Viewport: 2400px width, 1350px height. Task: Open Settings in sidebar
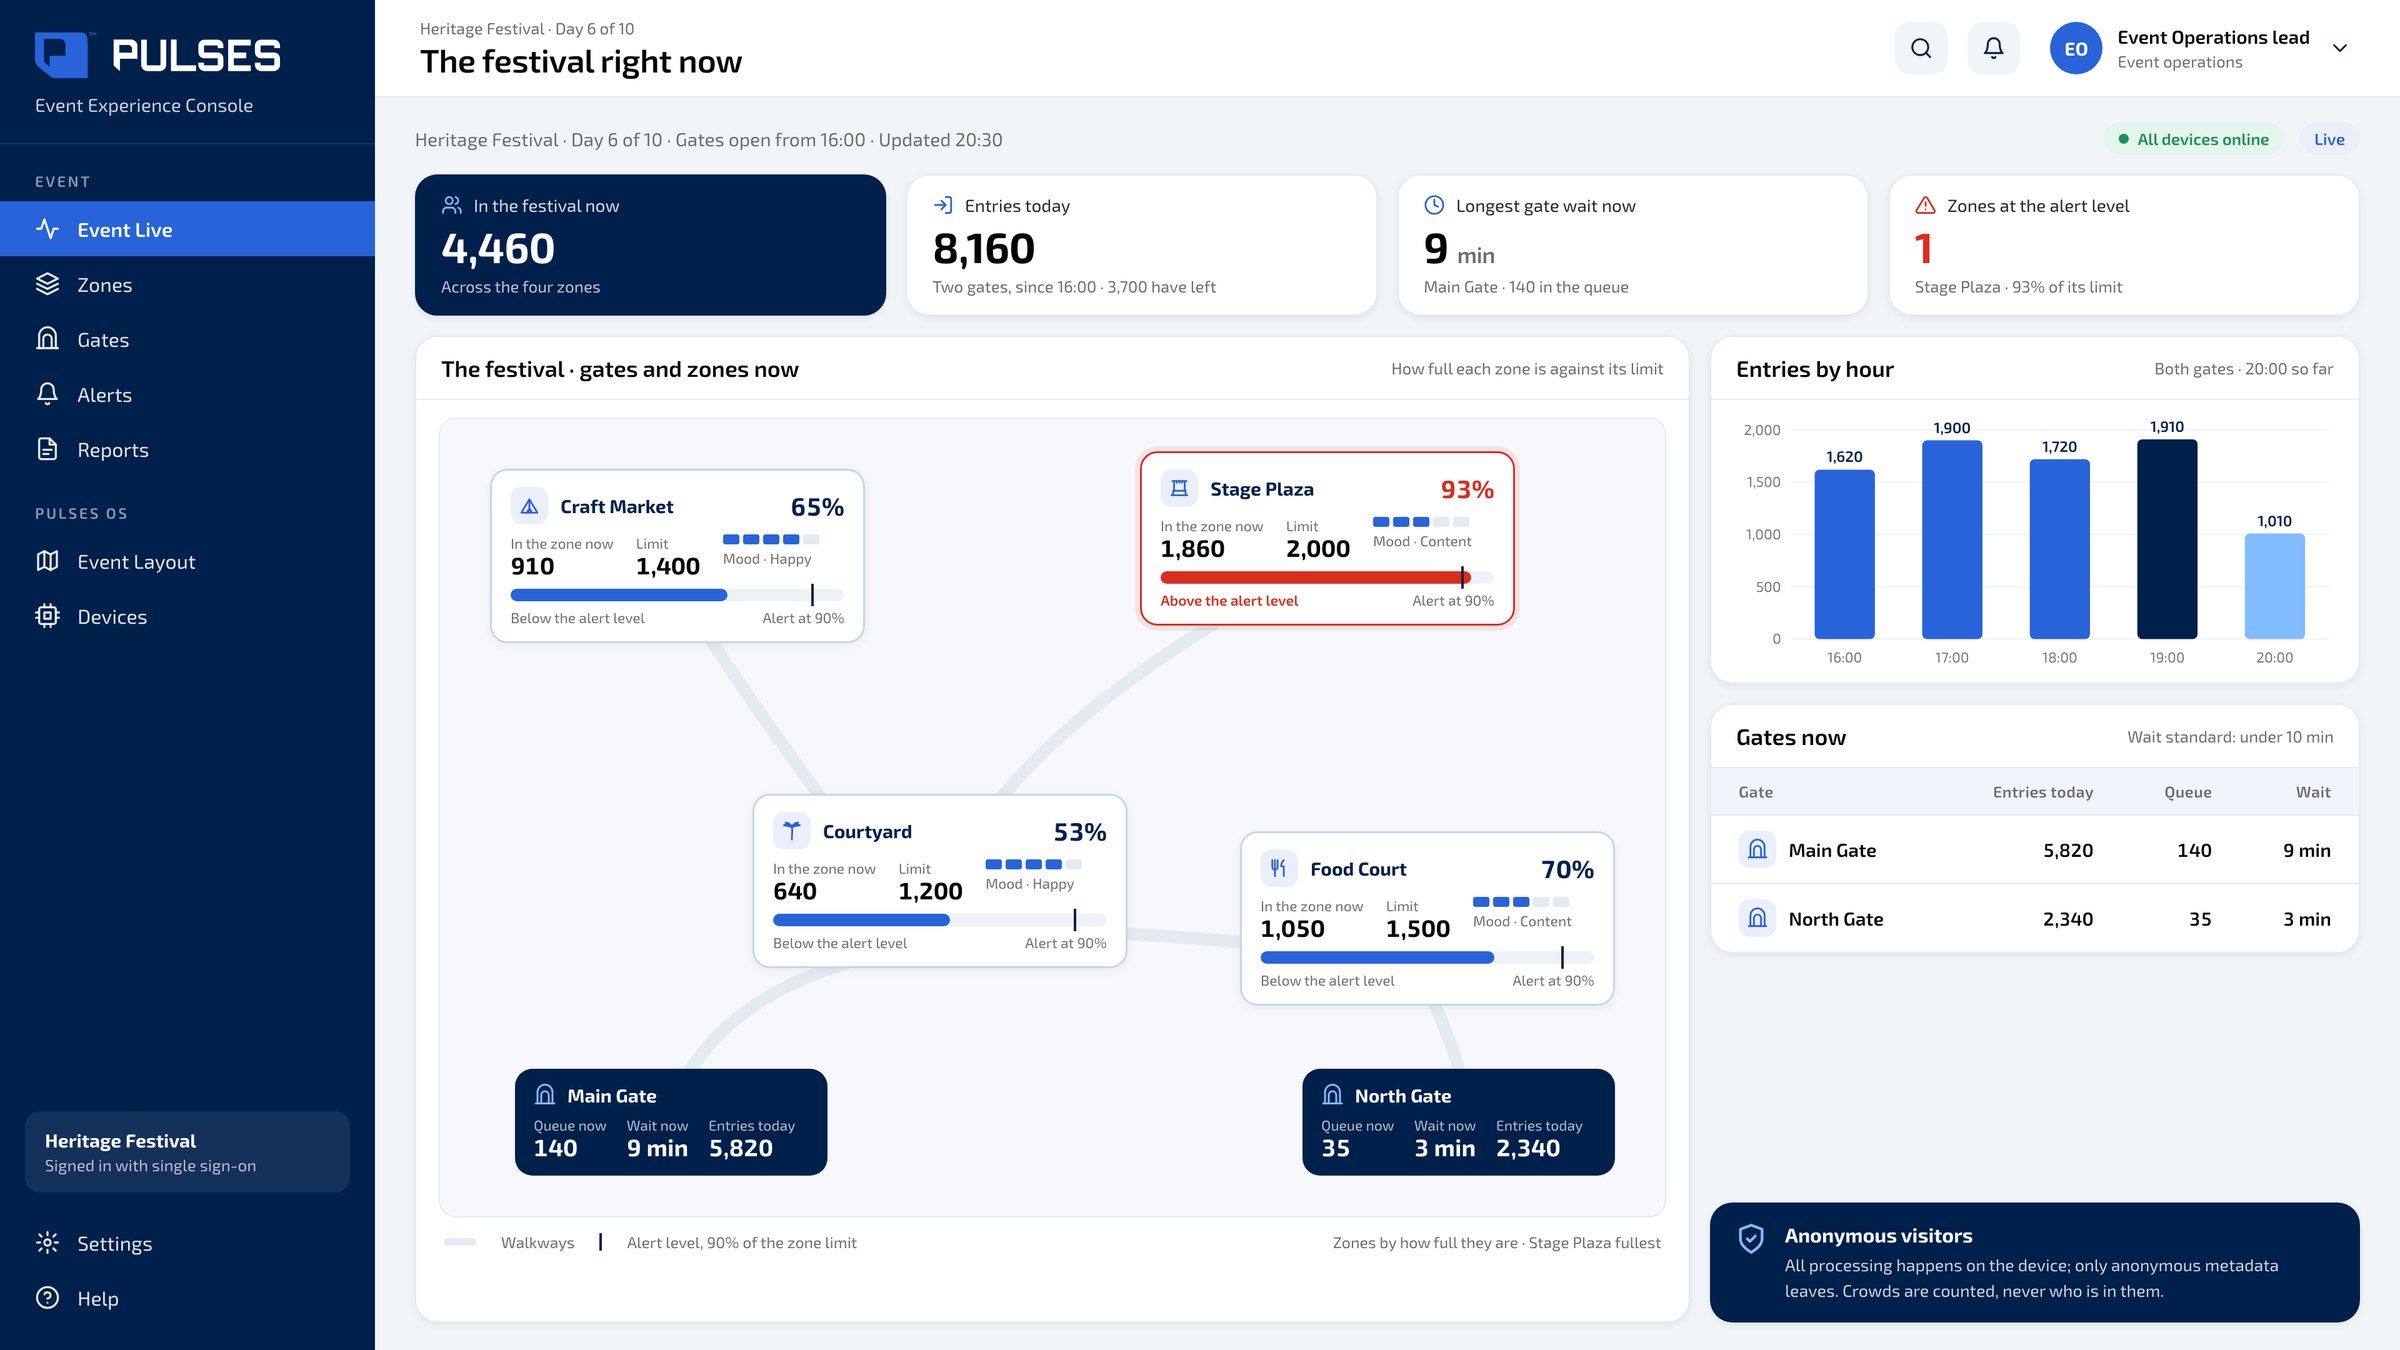coord(187,1243)
